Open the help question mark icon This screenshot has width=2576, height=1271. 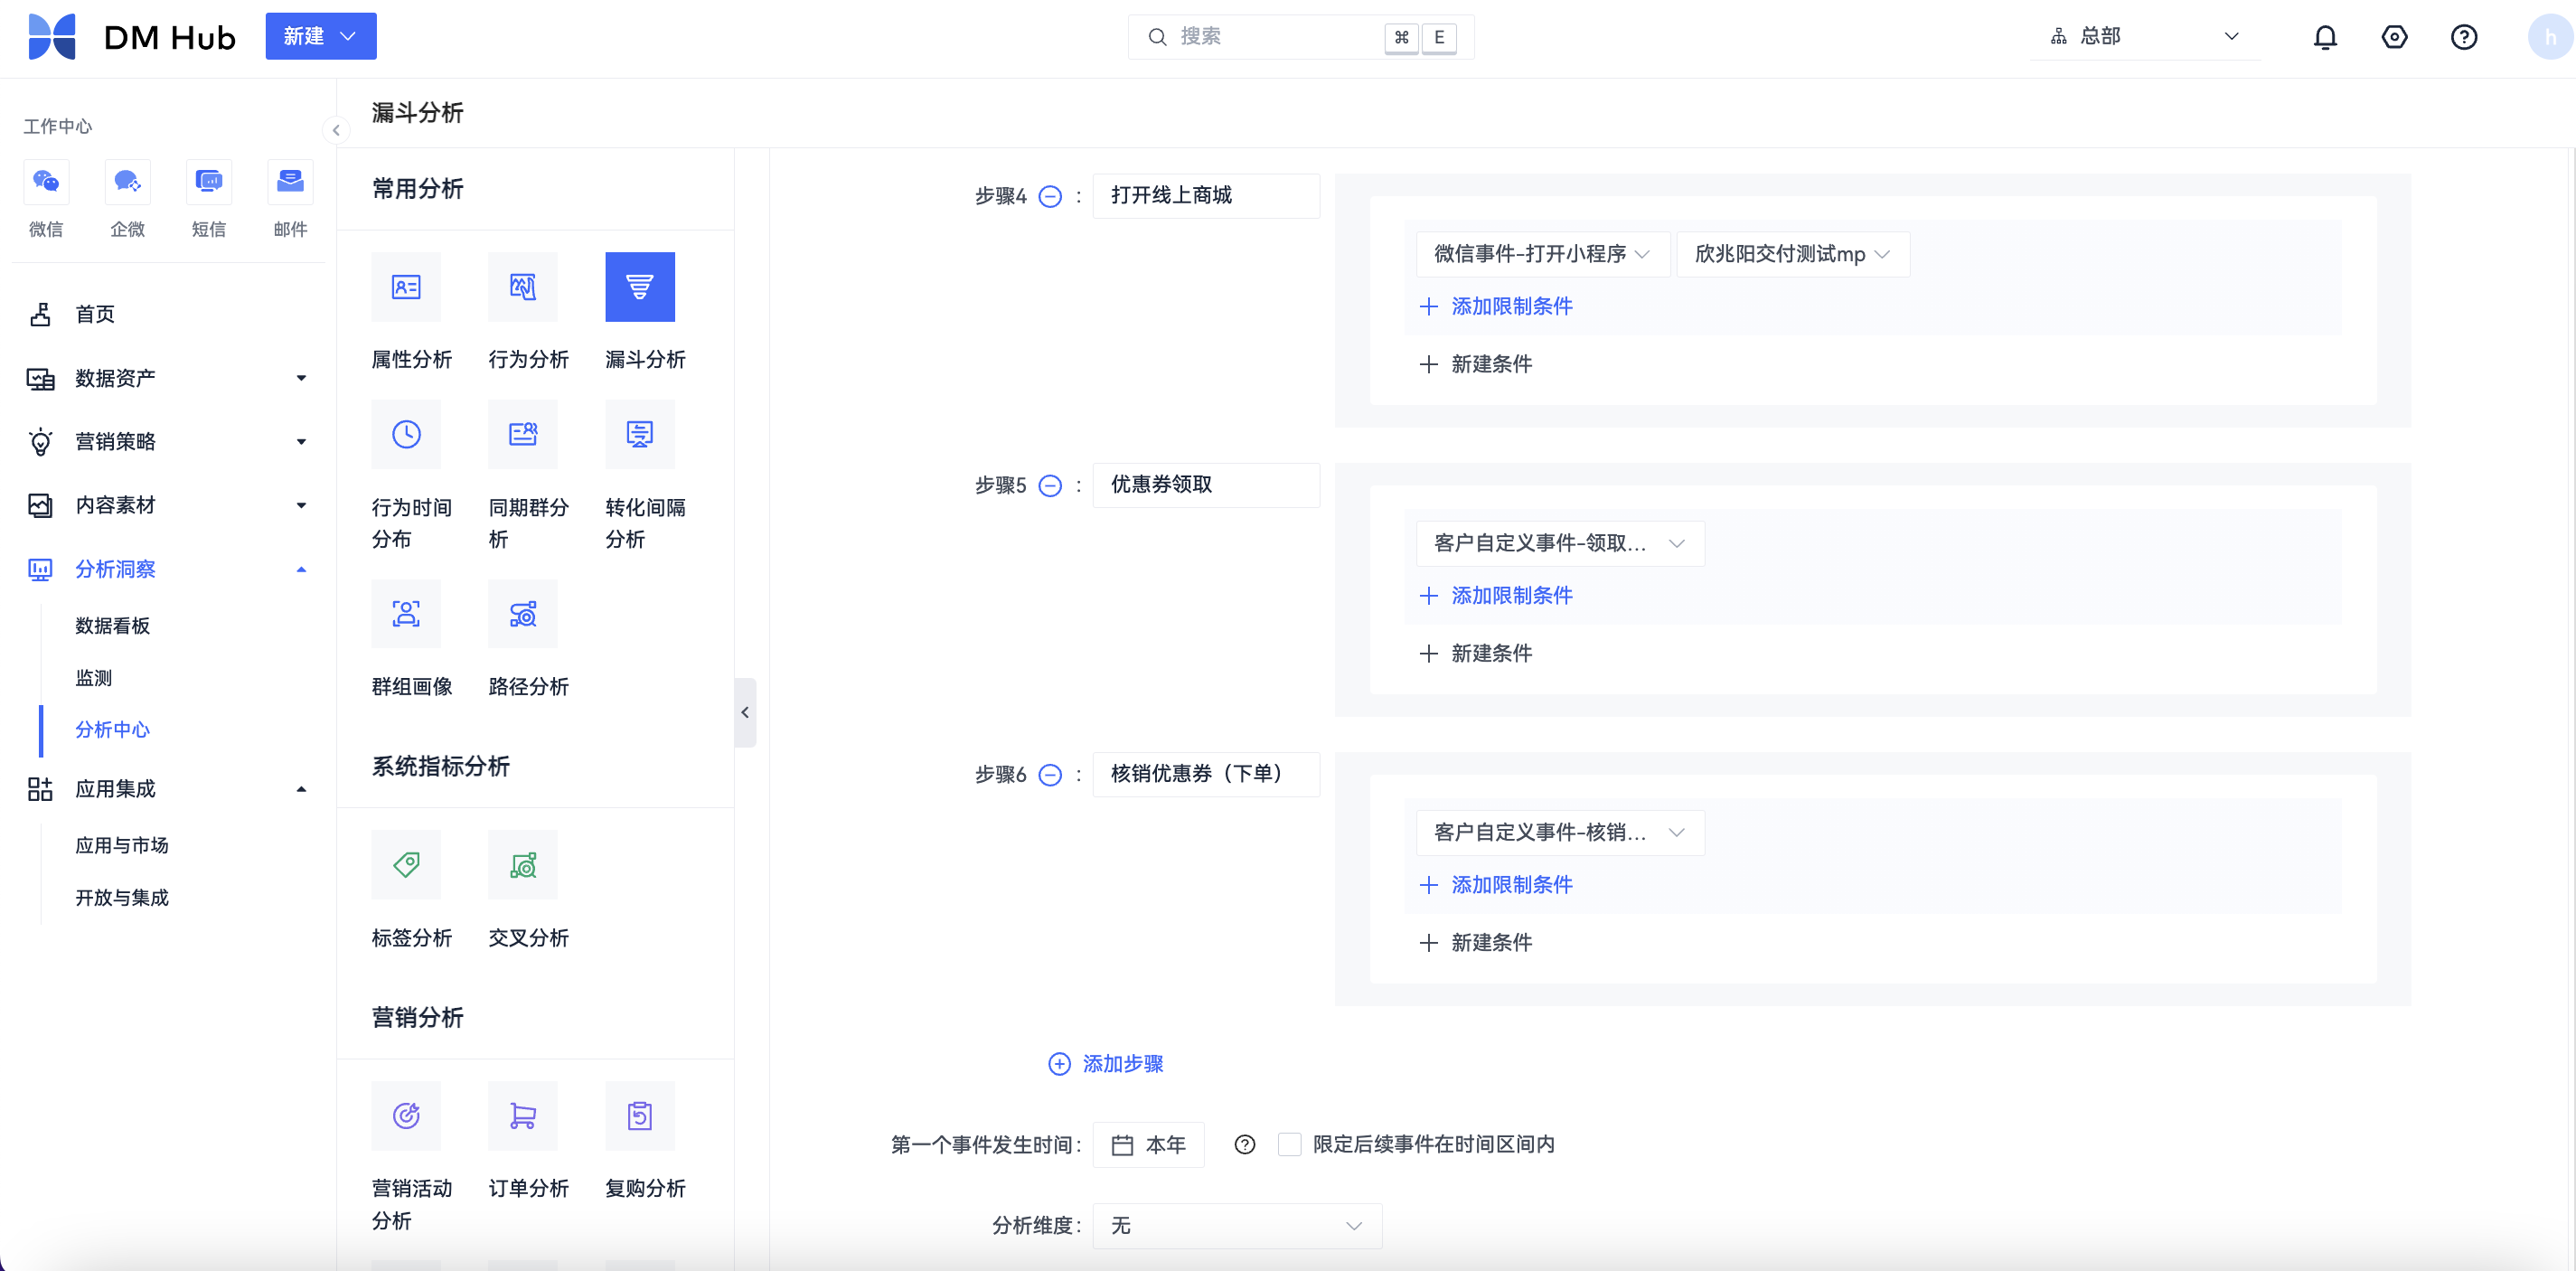tap(2463, 37)
